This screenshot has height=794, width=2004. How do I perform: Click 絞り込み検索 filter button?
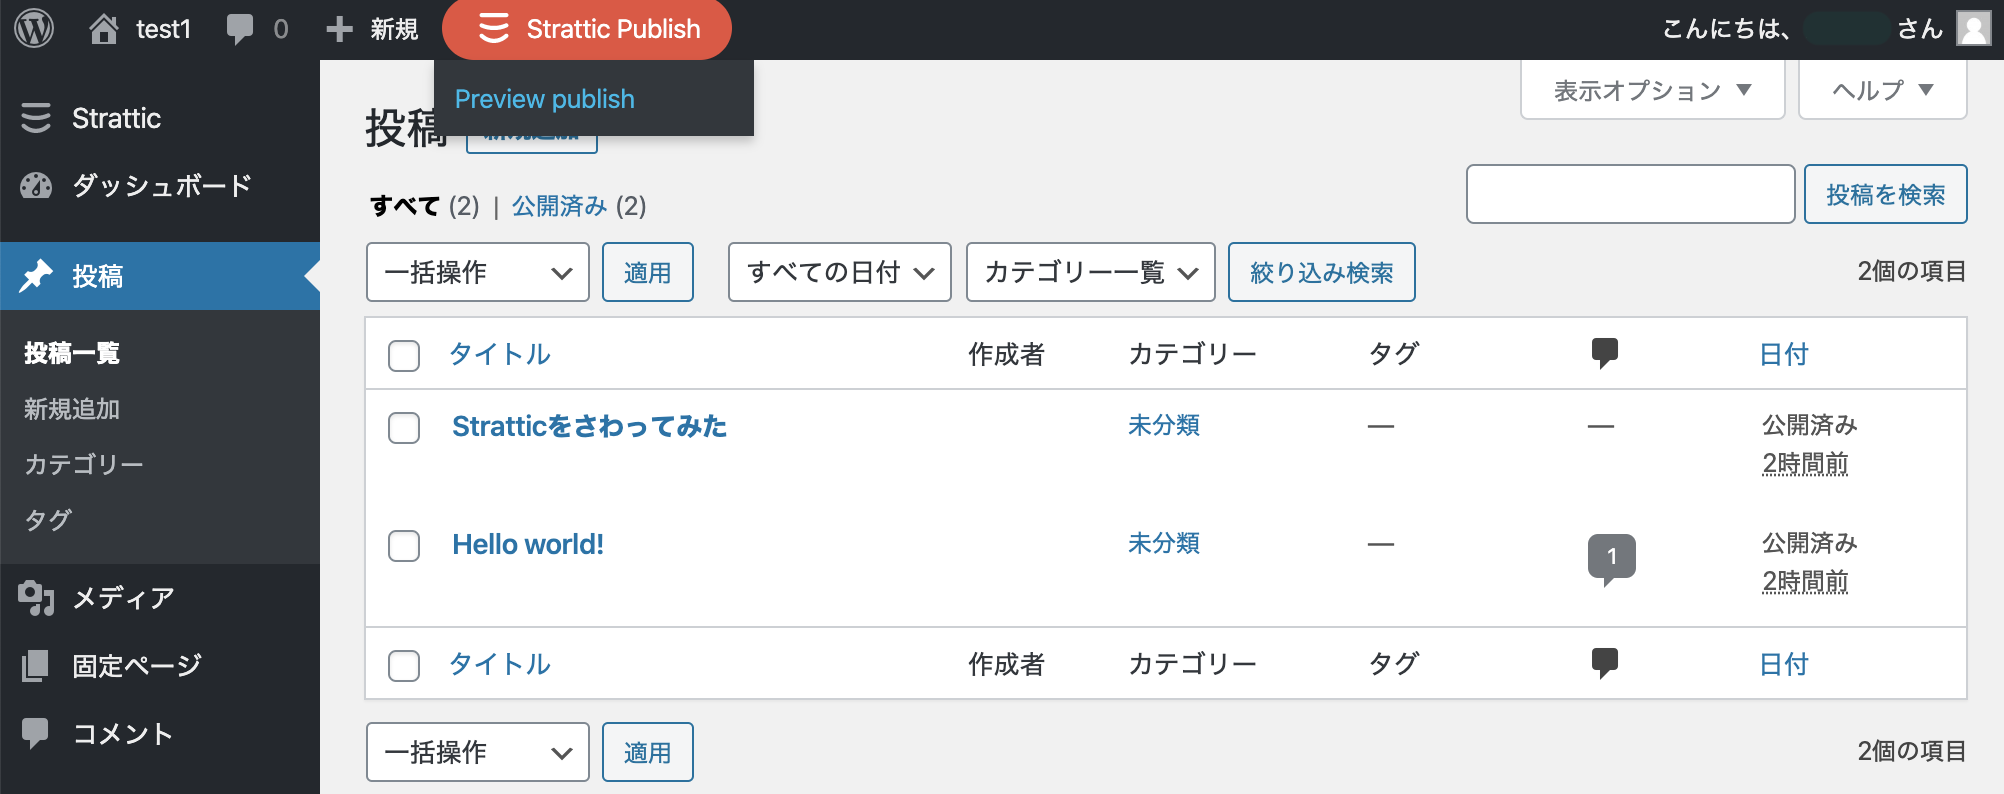click(1322, 272)
